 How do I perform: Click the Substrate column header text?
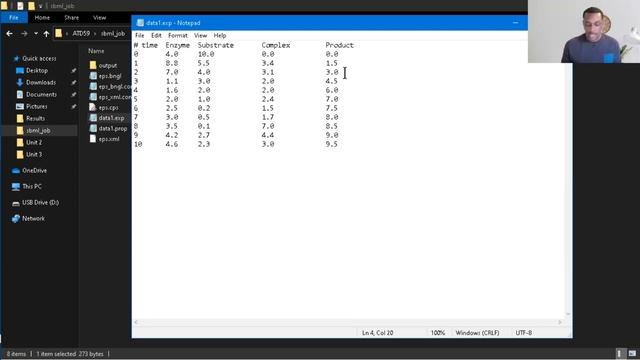[216, 45]
